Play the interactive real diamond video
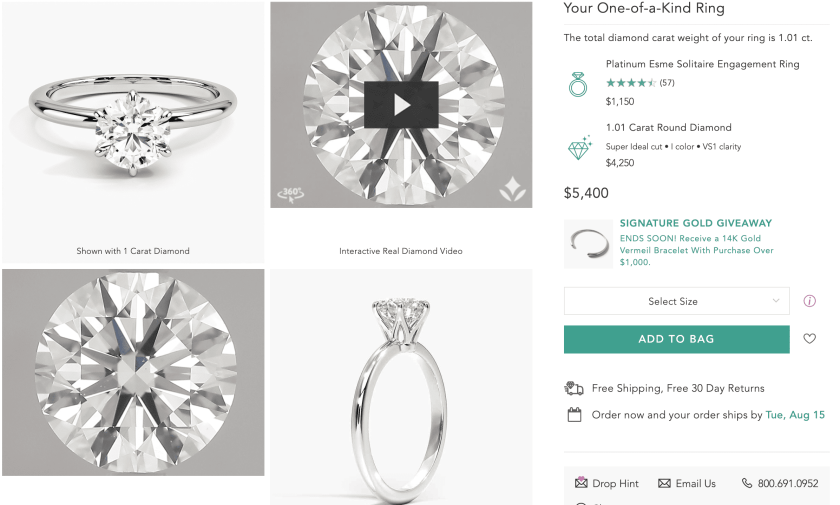This screenshot has height=505, width=840. coord(401,104)
